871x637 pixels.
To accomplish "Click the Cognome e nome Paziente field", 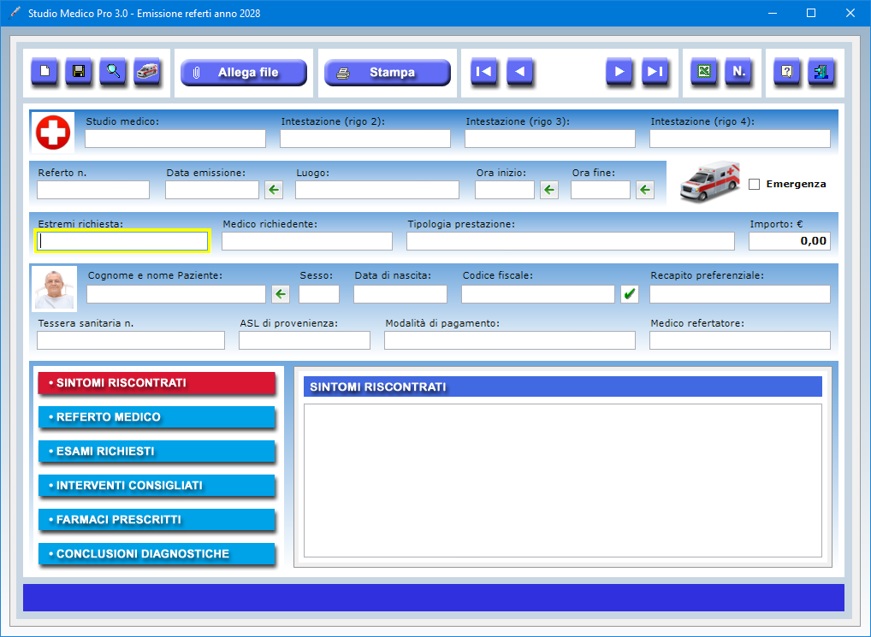I will tap(176, 294).
